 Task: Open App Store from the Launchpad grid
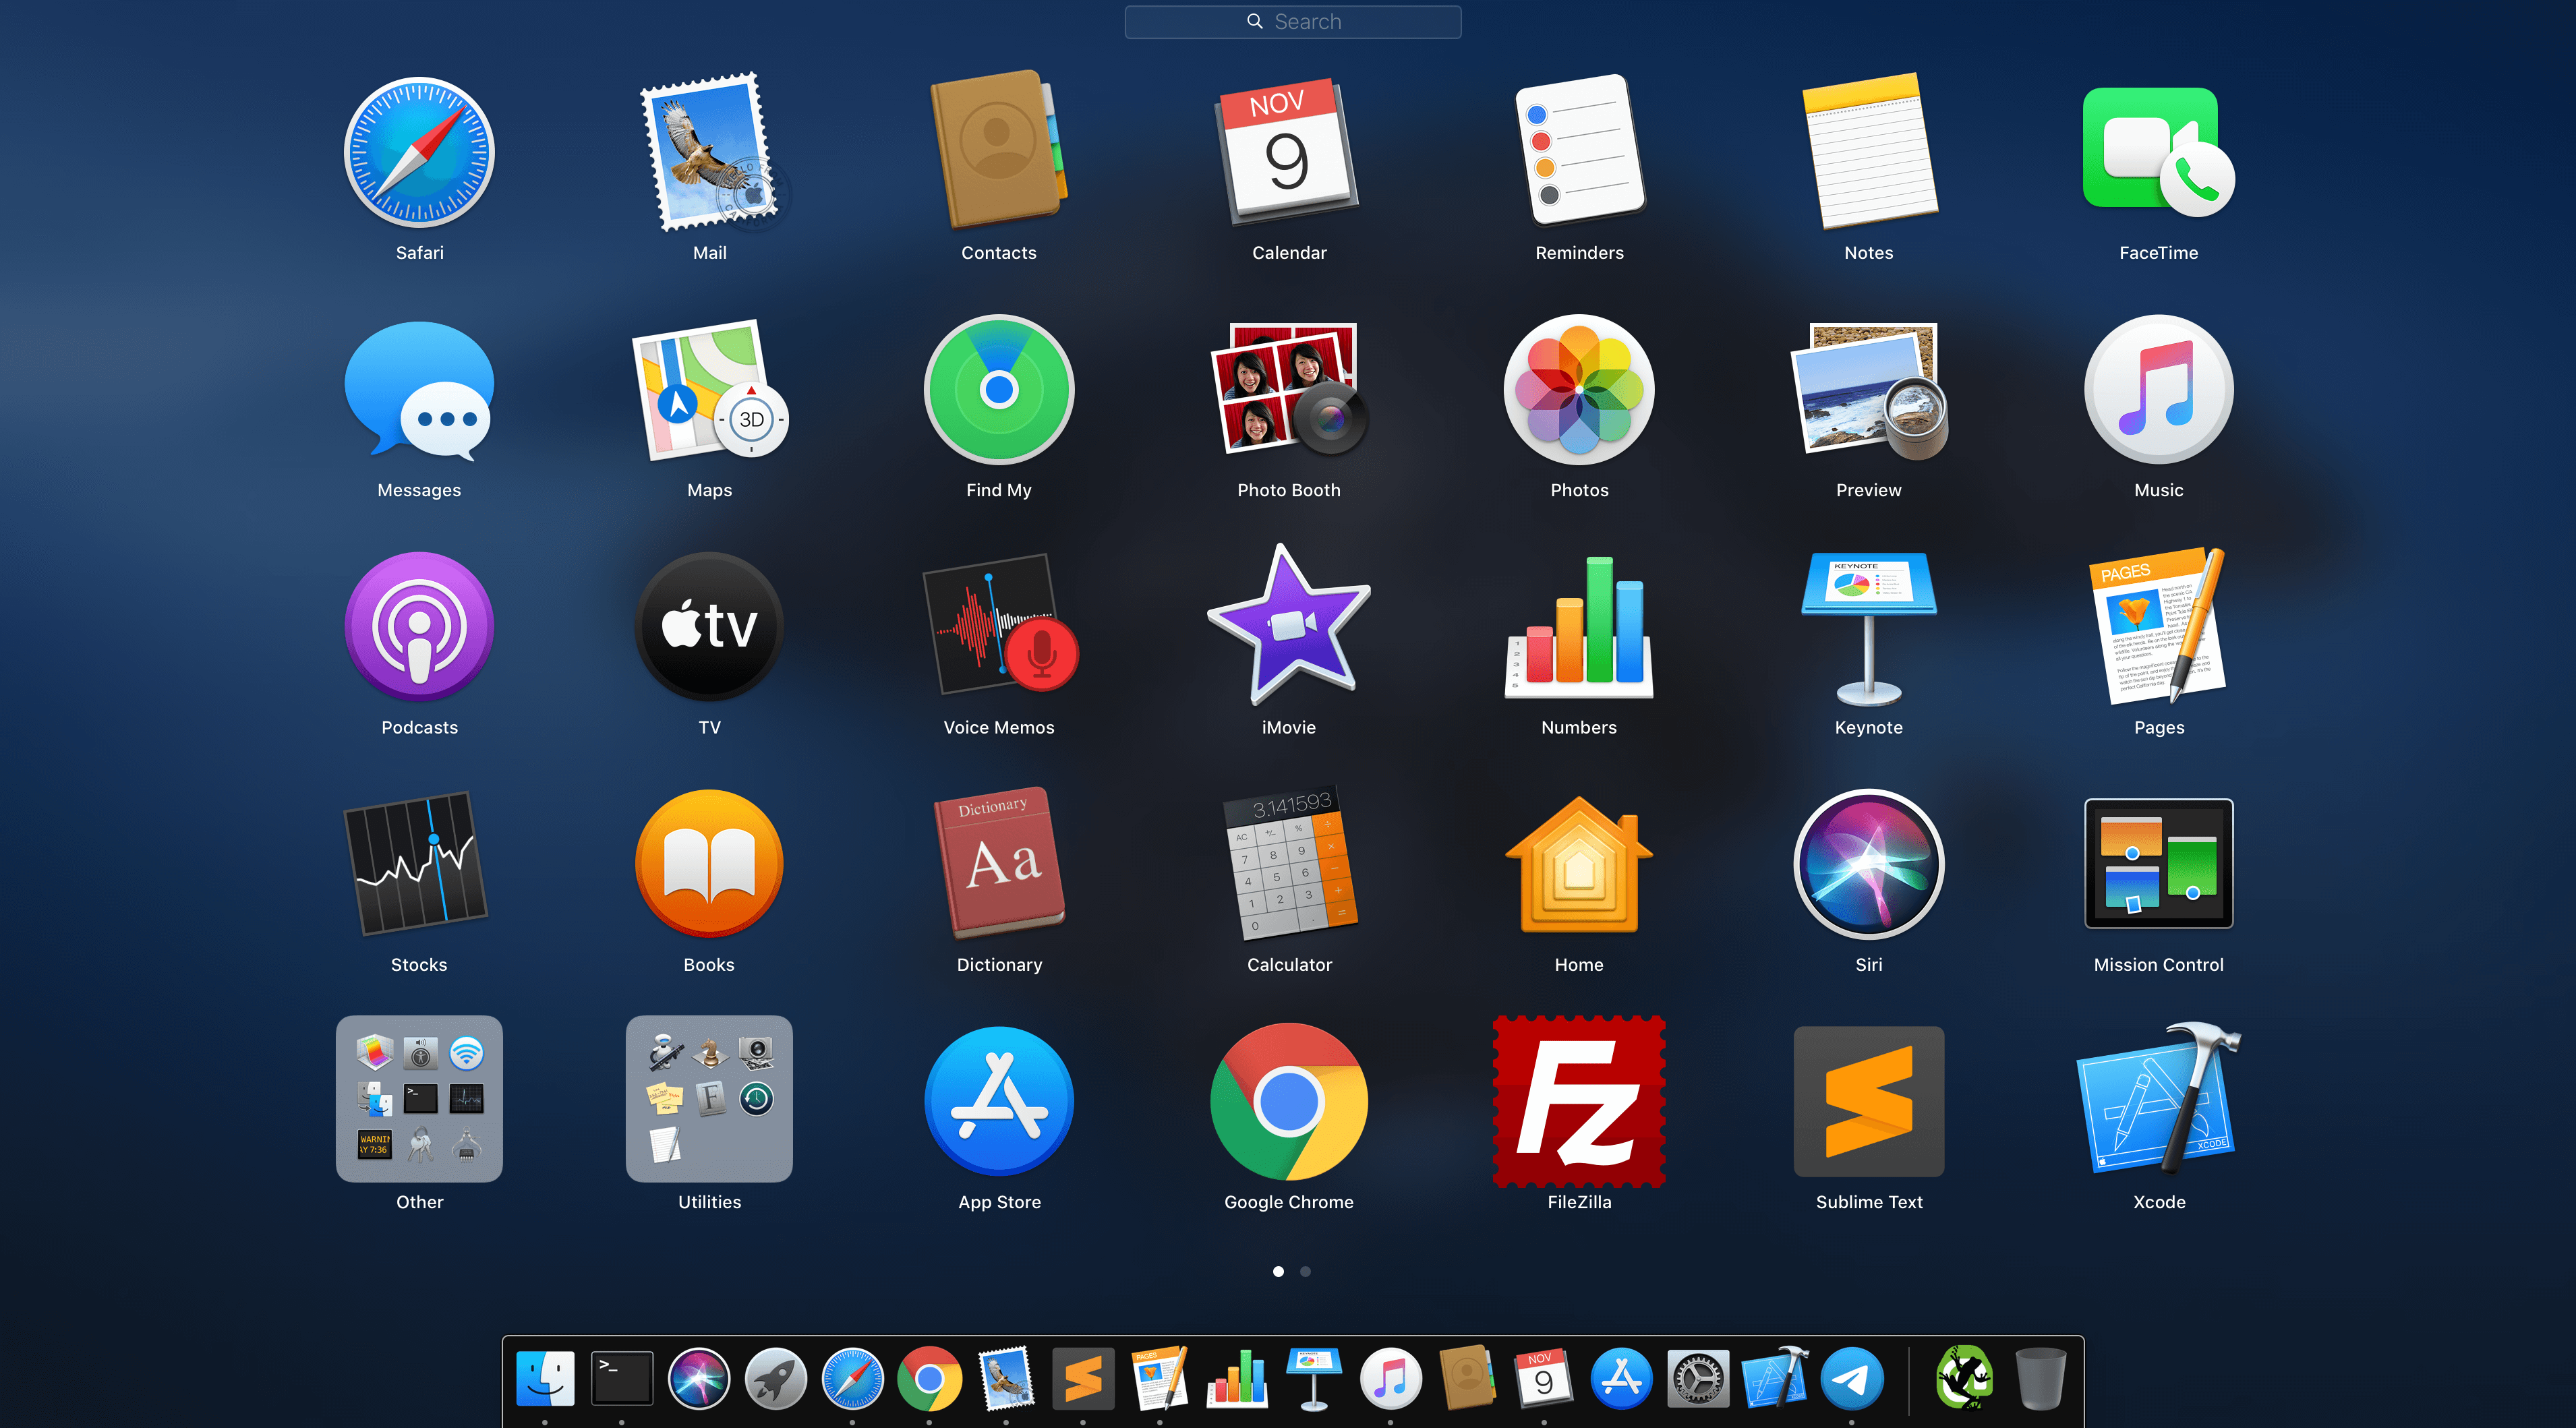pos(999,1101)
